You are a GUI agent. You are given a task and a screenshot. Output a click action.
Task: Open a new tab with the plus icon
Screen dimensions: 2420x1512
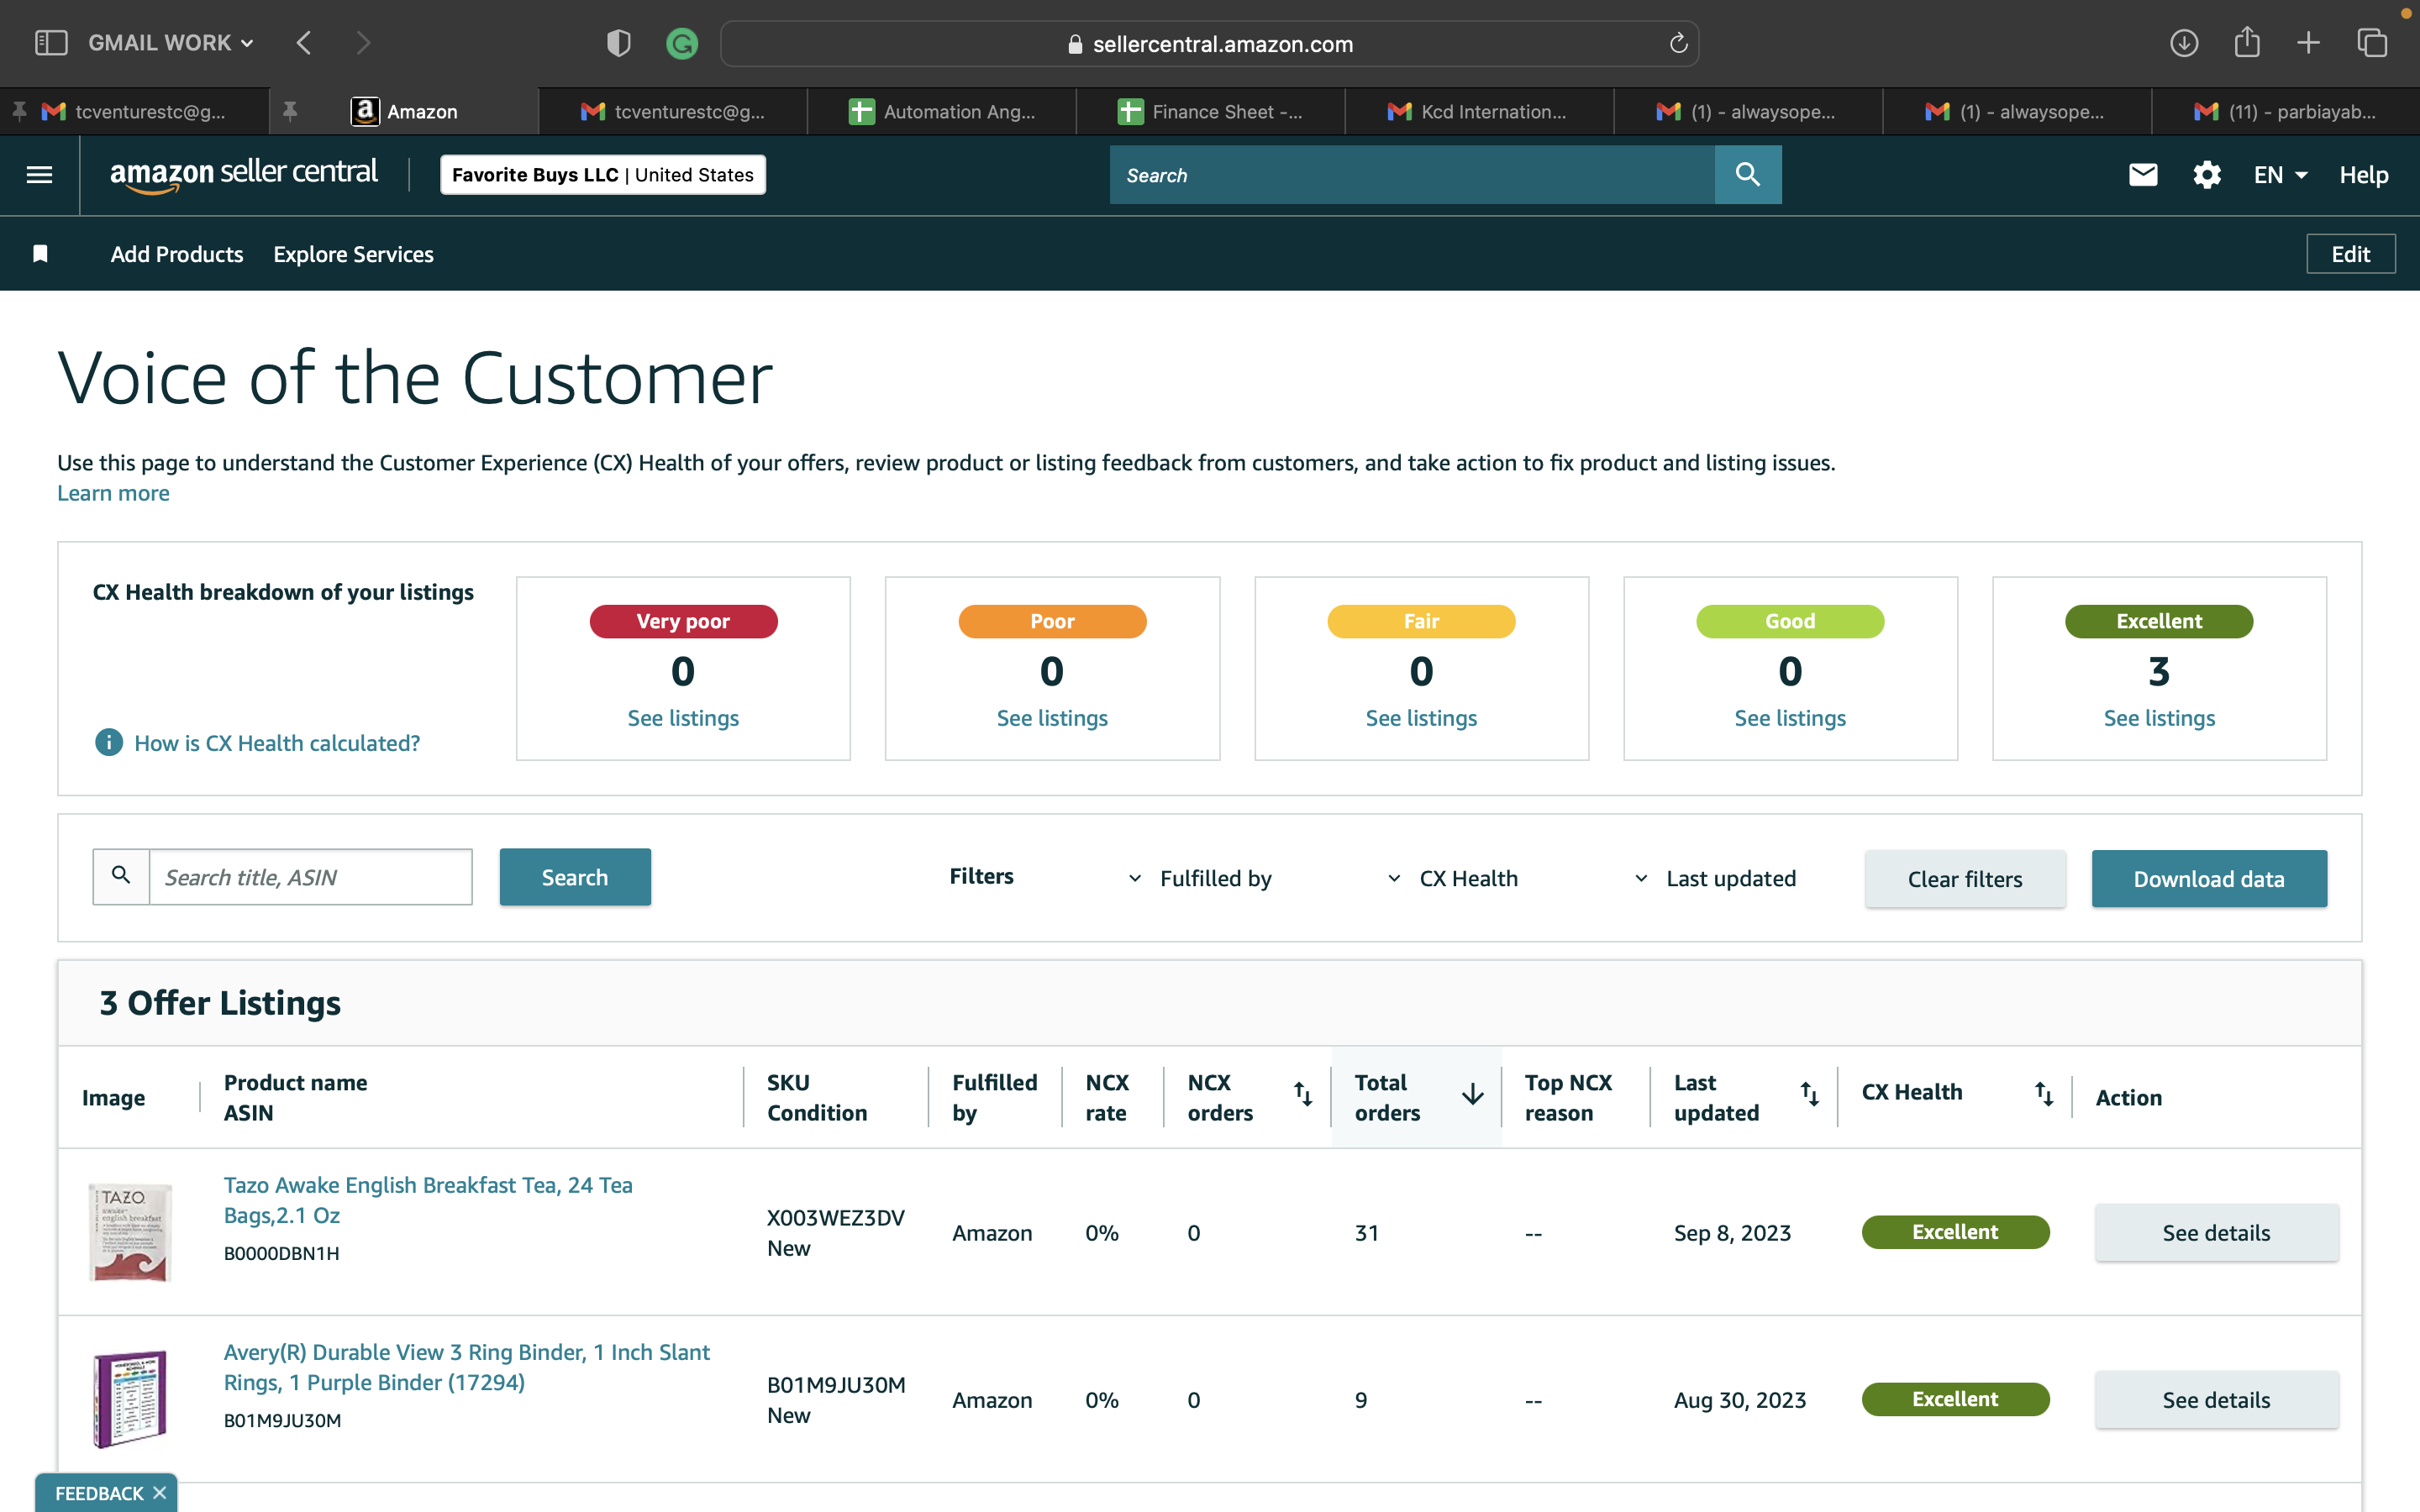click(x=2308, y=43)
